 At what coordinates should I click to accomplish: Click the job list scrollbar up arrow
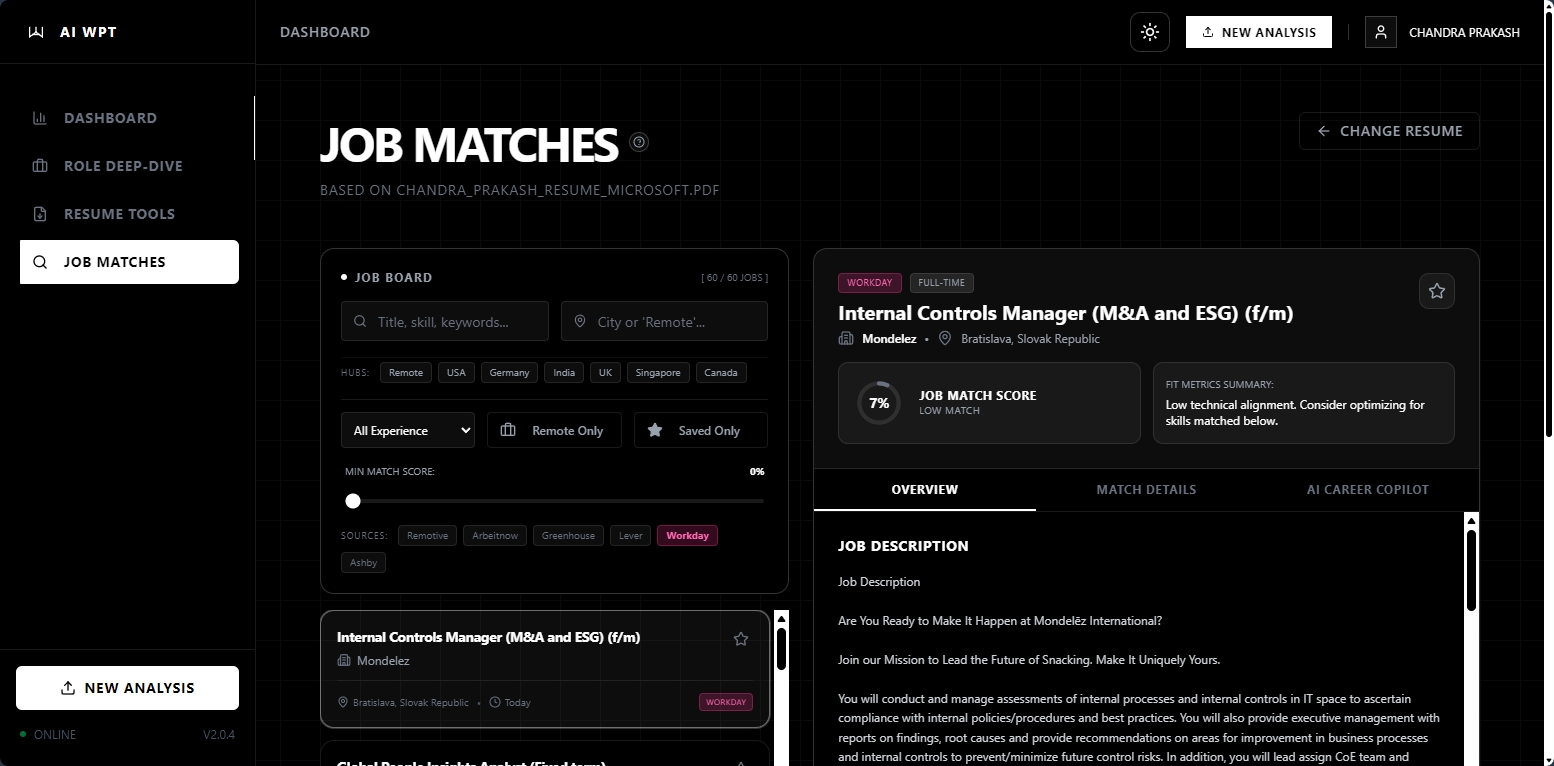pos(782,618)
